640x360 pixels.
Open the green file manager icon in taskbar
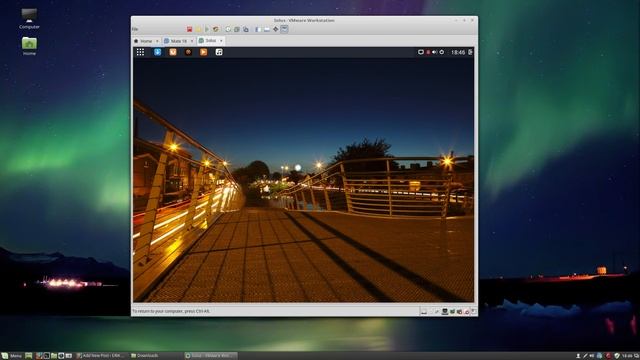coord(54,356)
